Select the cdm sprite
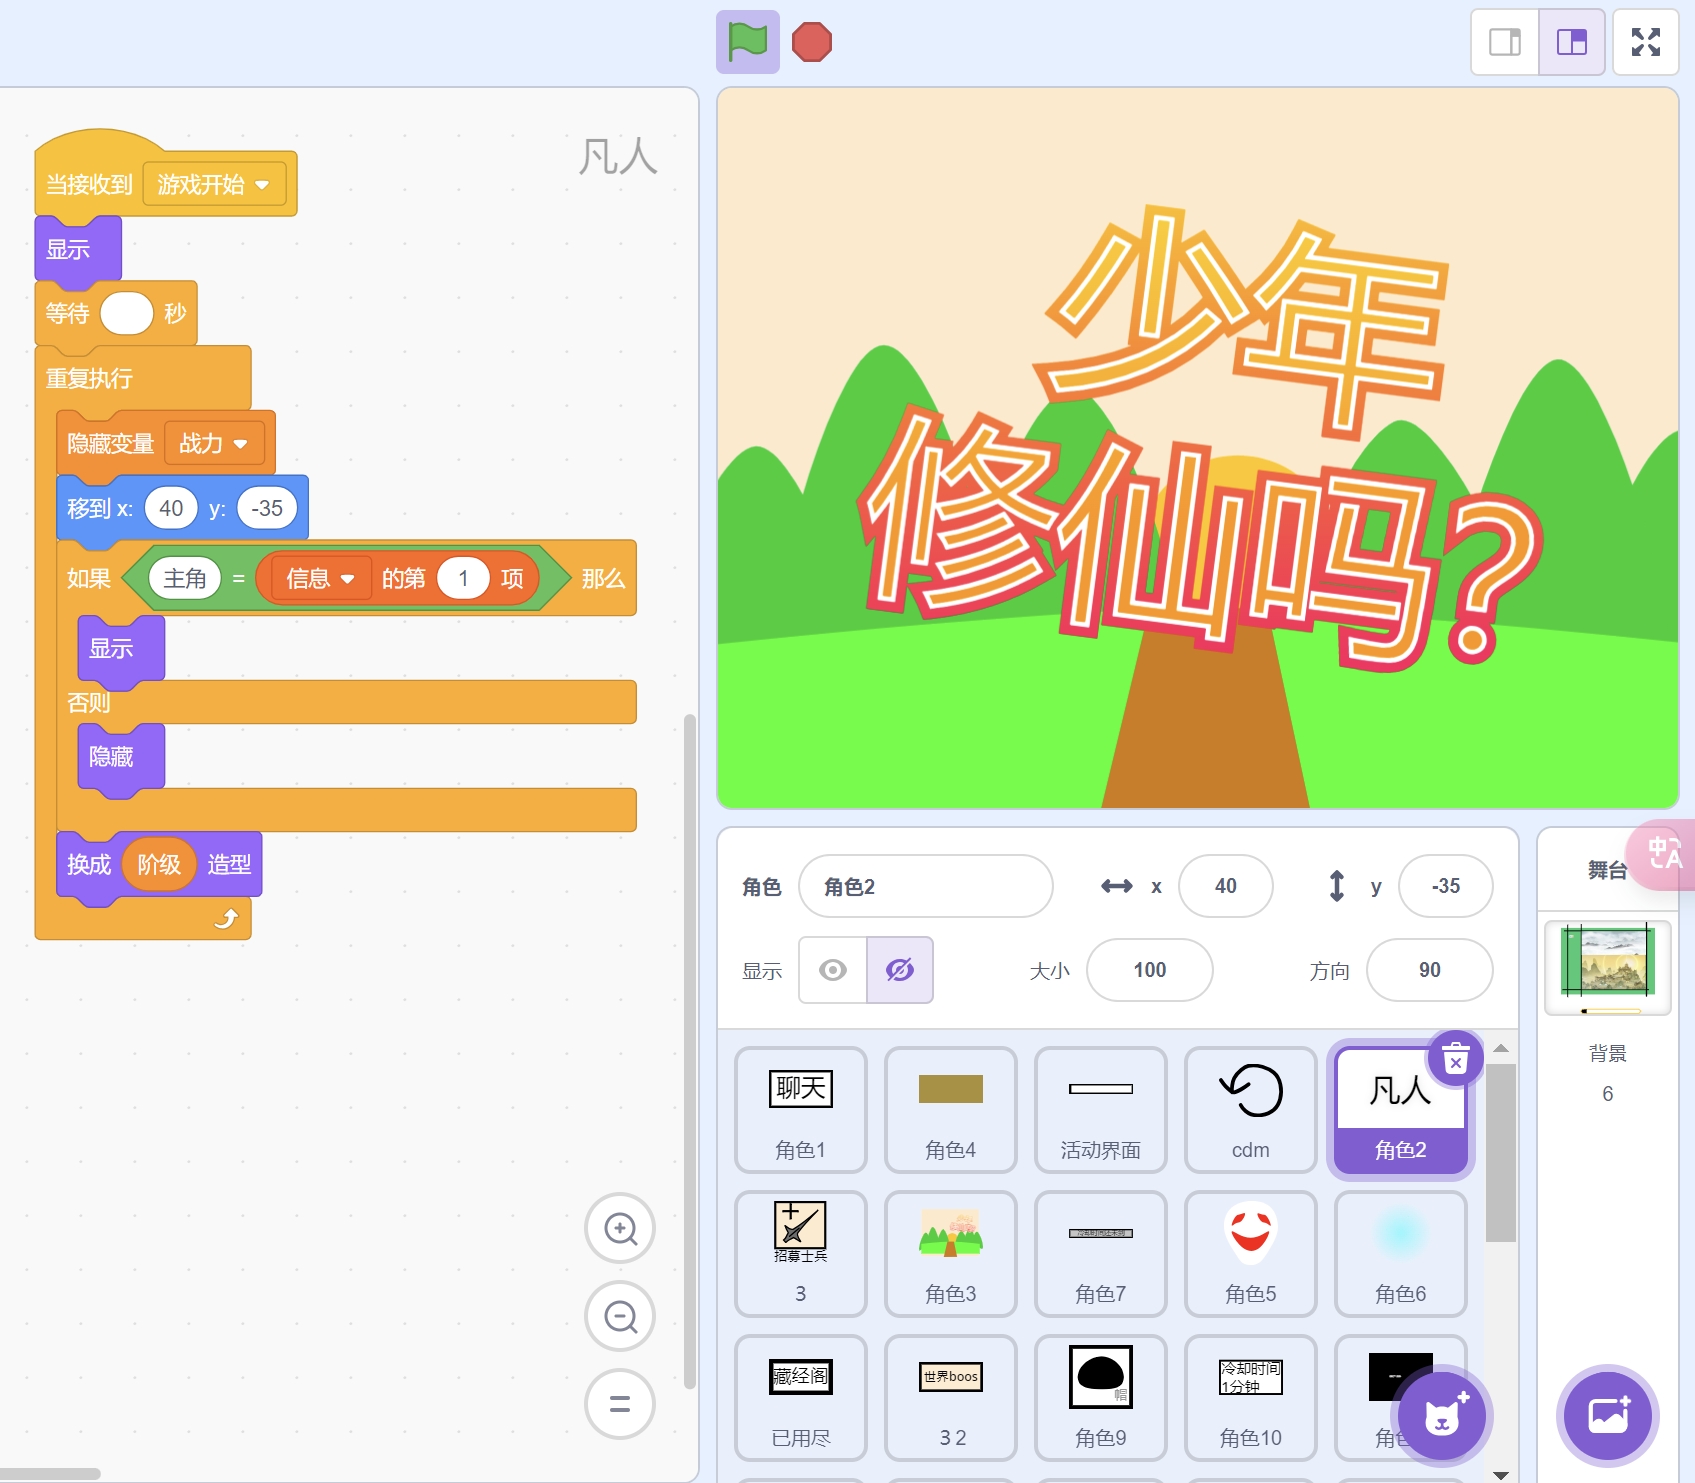 coord(1250,1110)
